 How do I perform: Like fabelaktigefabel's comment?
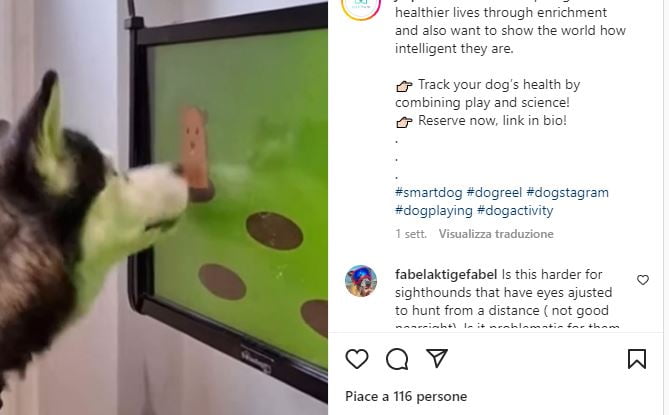[643, 280]
